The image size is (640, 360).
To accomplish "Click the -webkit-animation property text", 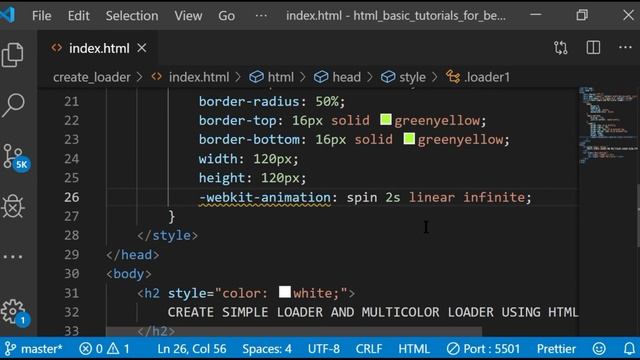I will 265,197.
